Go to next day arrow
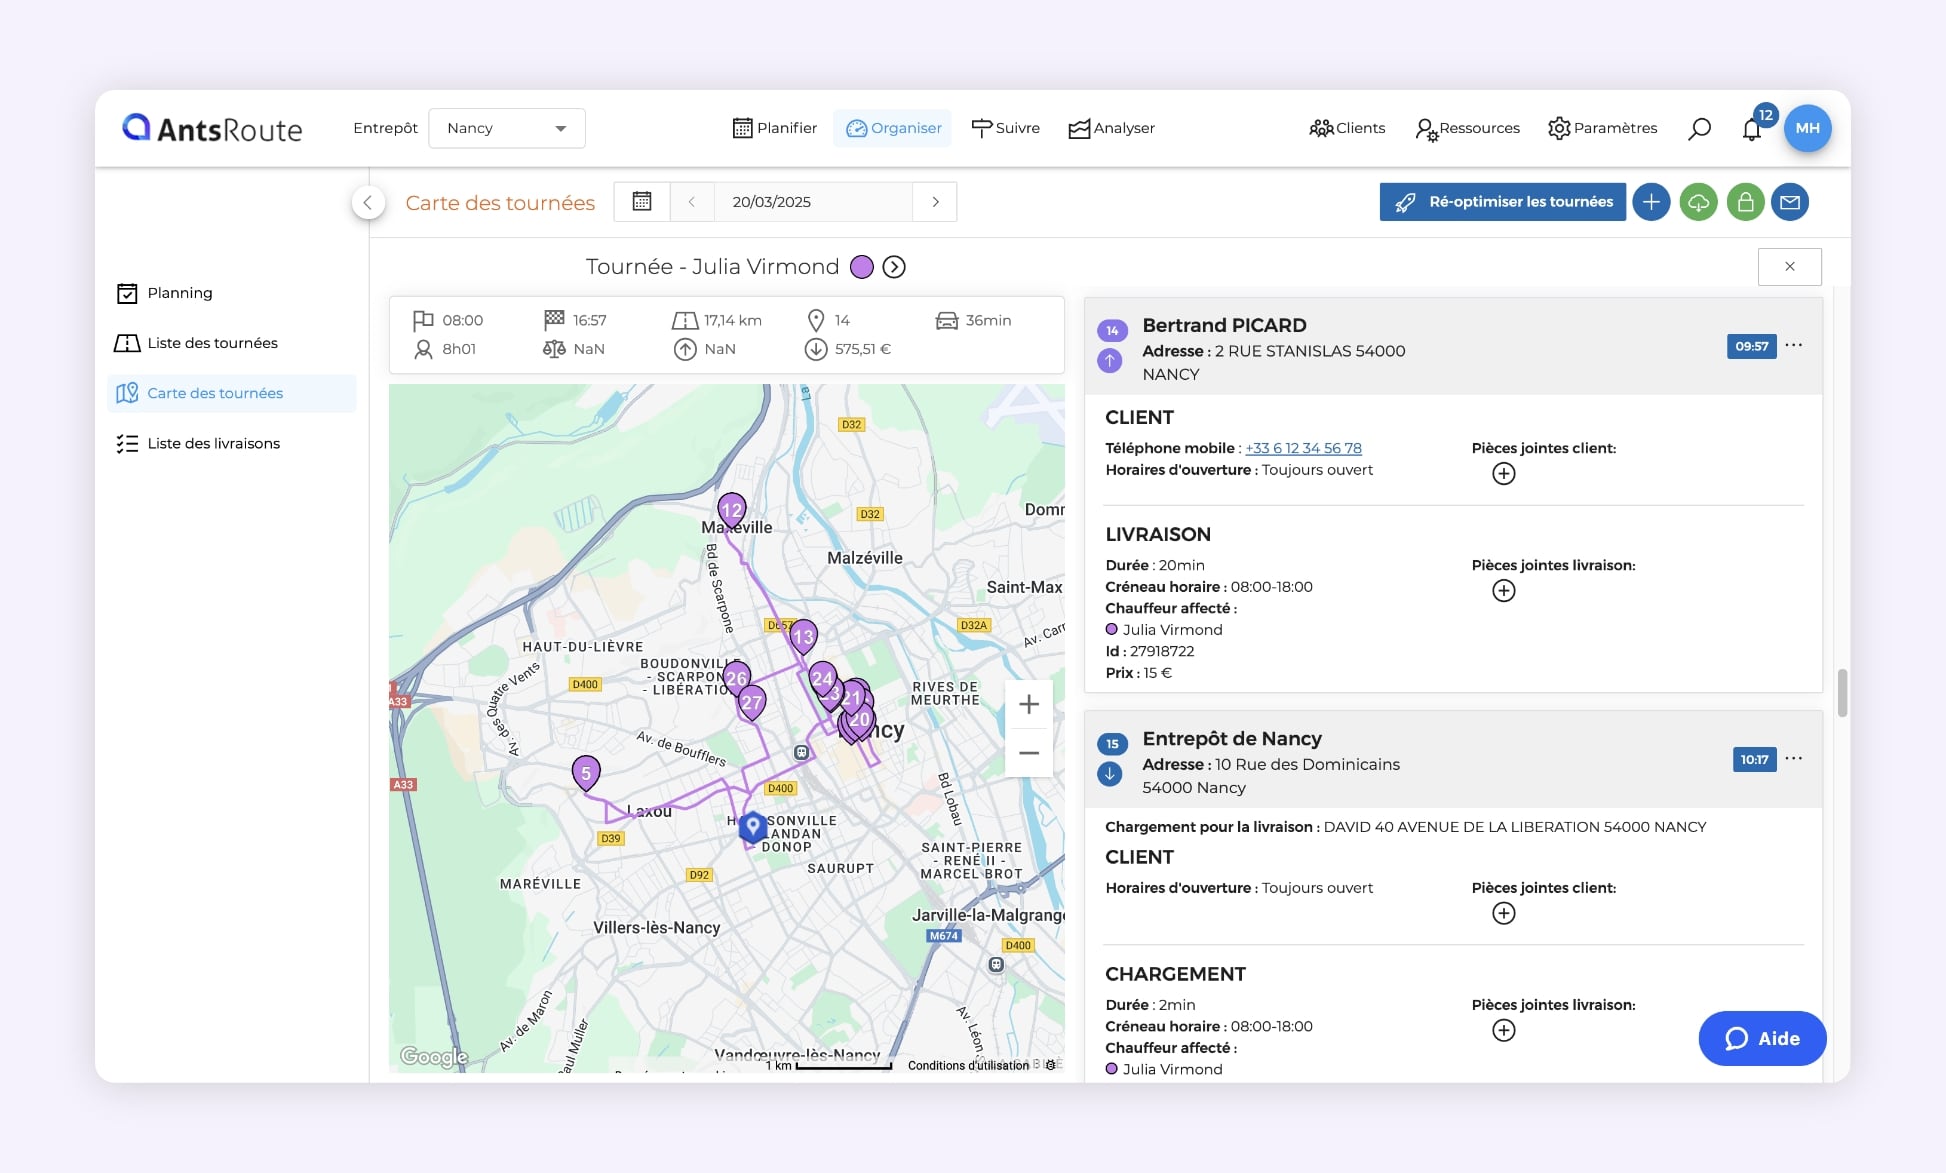Screen dimensions: 1946x1173 (x=935, y=202)
